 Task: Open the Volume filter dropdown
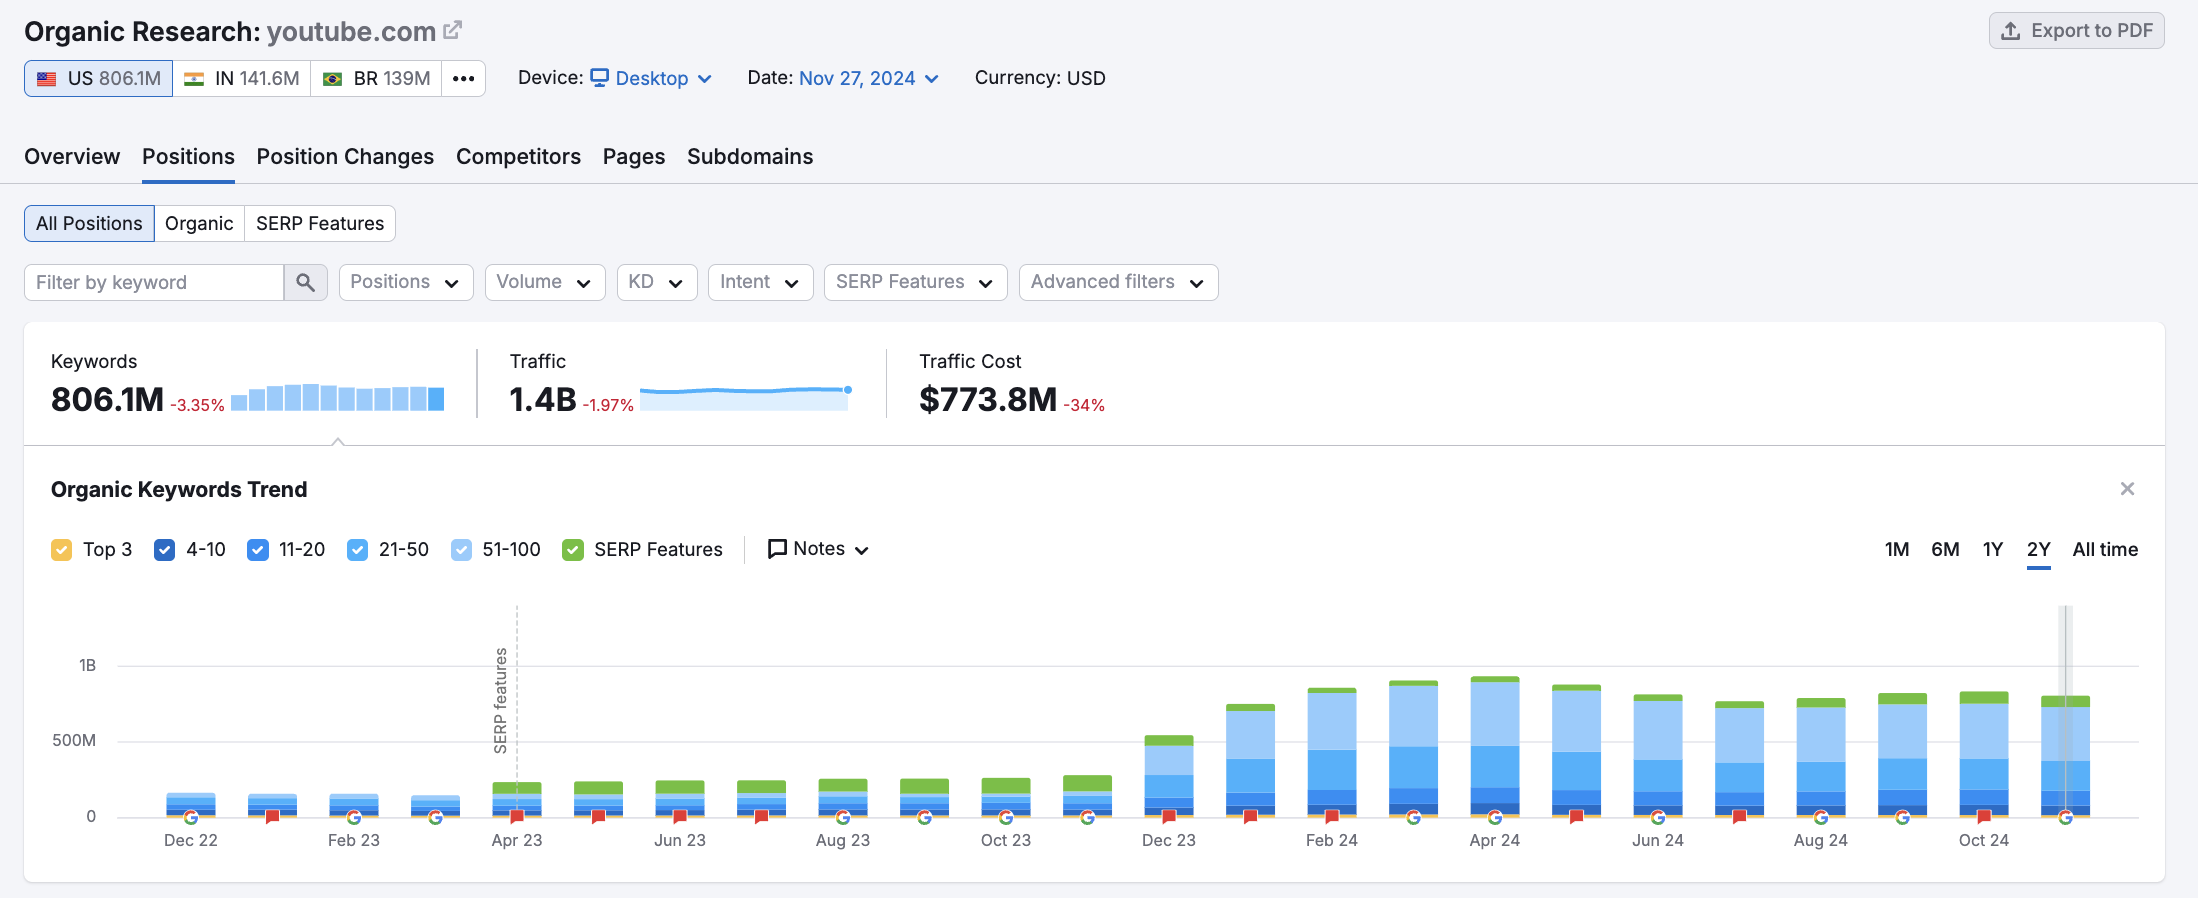pyautogui.click(x=545, y=282)
